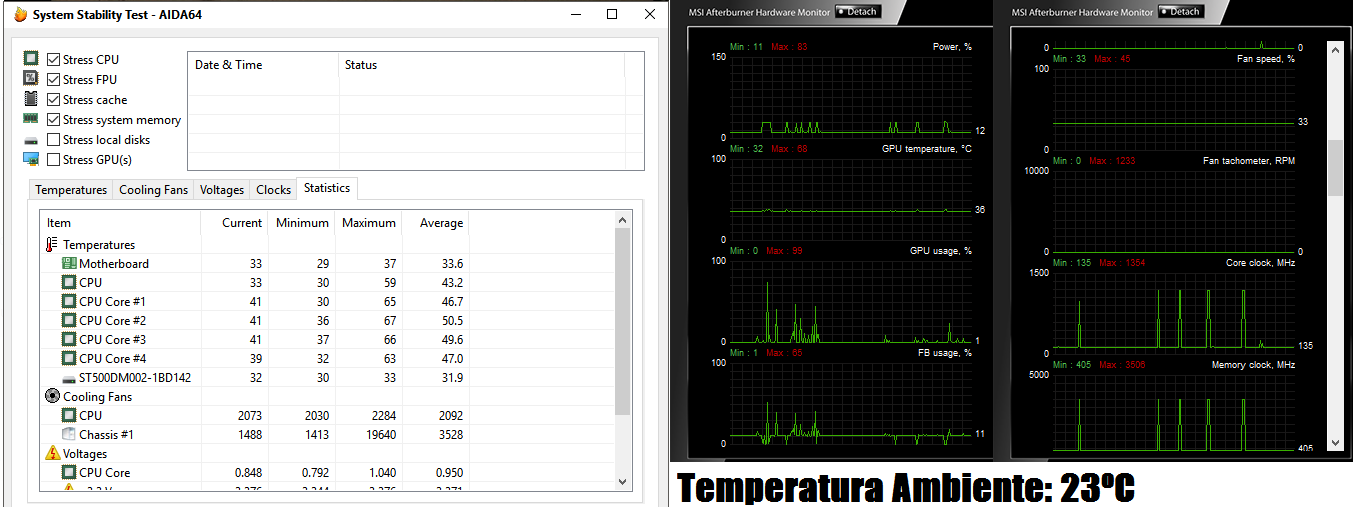This screenshot has width=1355, height=507.
Task: Click the AIDA64 flame icon in title bar
Action: [x=20, y=15]
